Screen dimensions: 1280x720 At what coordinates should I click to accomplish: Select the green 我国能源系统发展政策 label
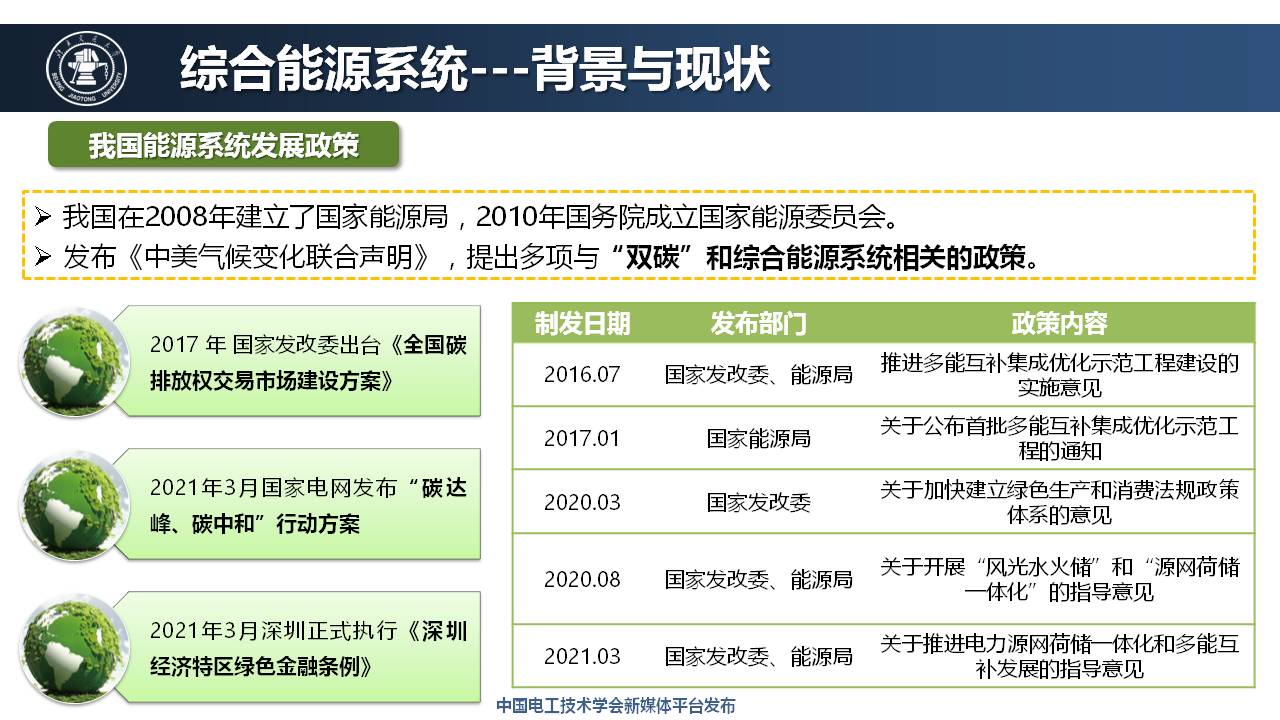click(x=224, y=146)
